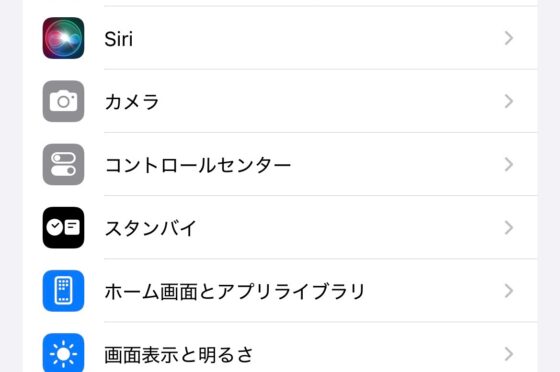Tap the Control Center toggle-switches icon
560x372 pixels.
(x=64, y=164)
